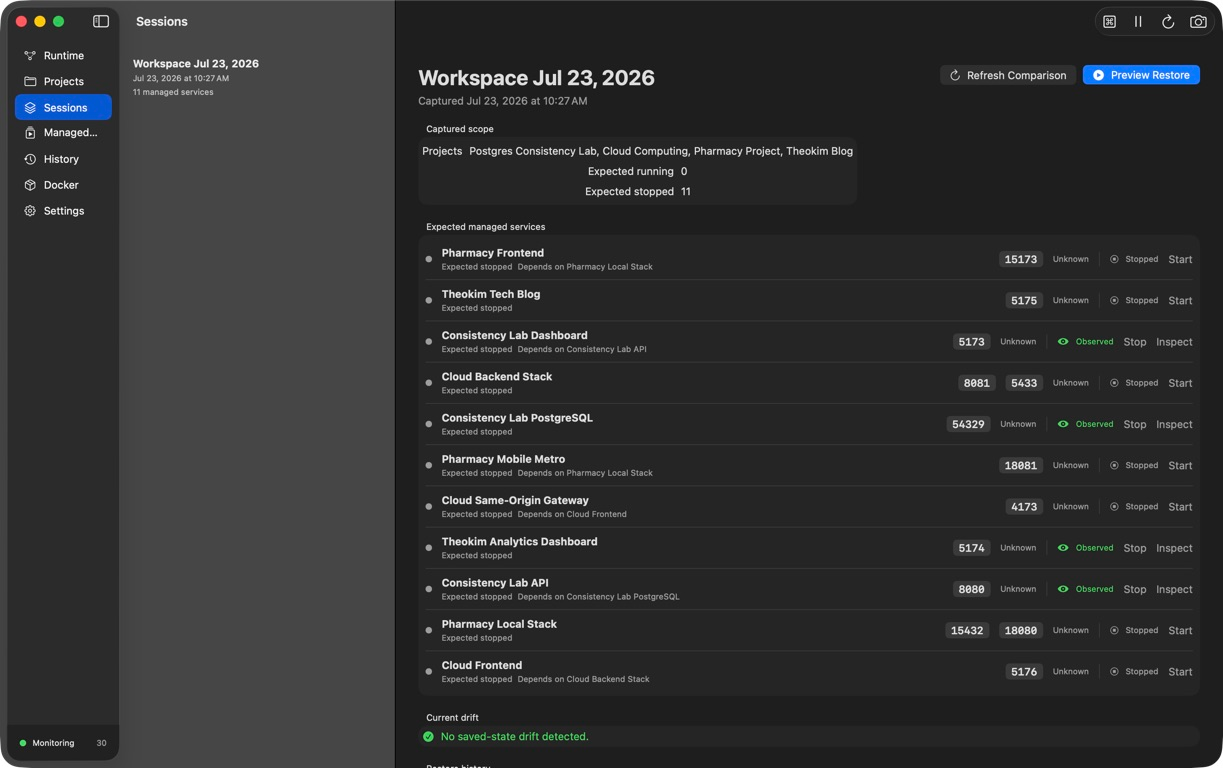Click the Observed eye icon for Consistency Lab PostgreSQL
This screenshot has height=768, width=1223.
pos(1063,424)
